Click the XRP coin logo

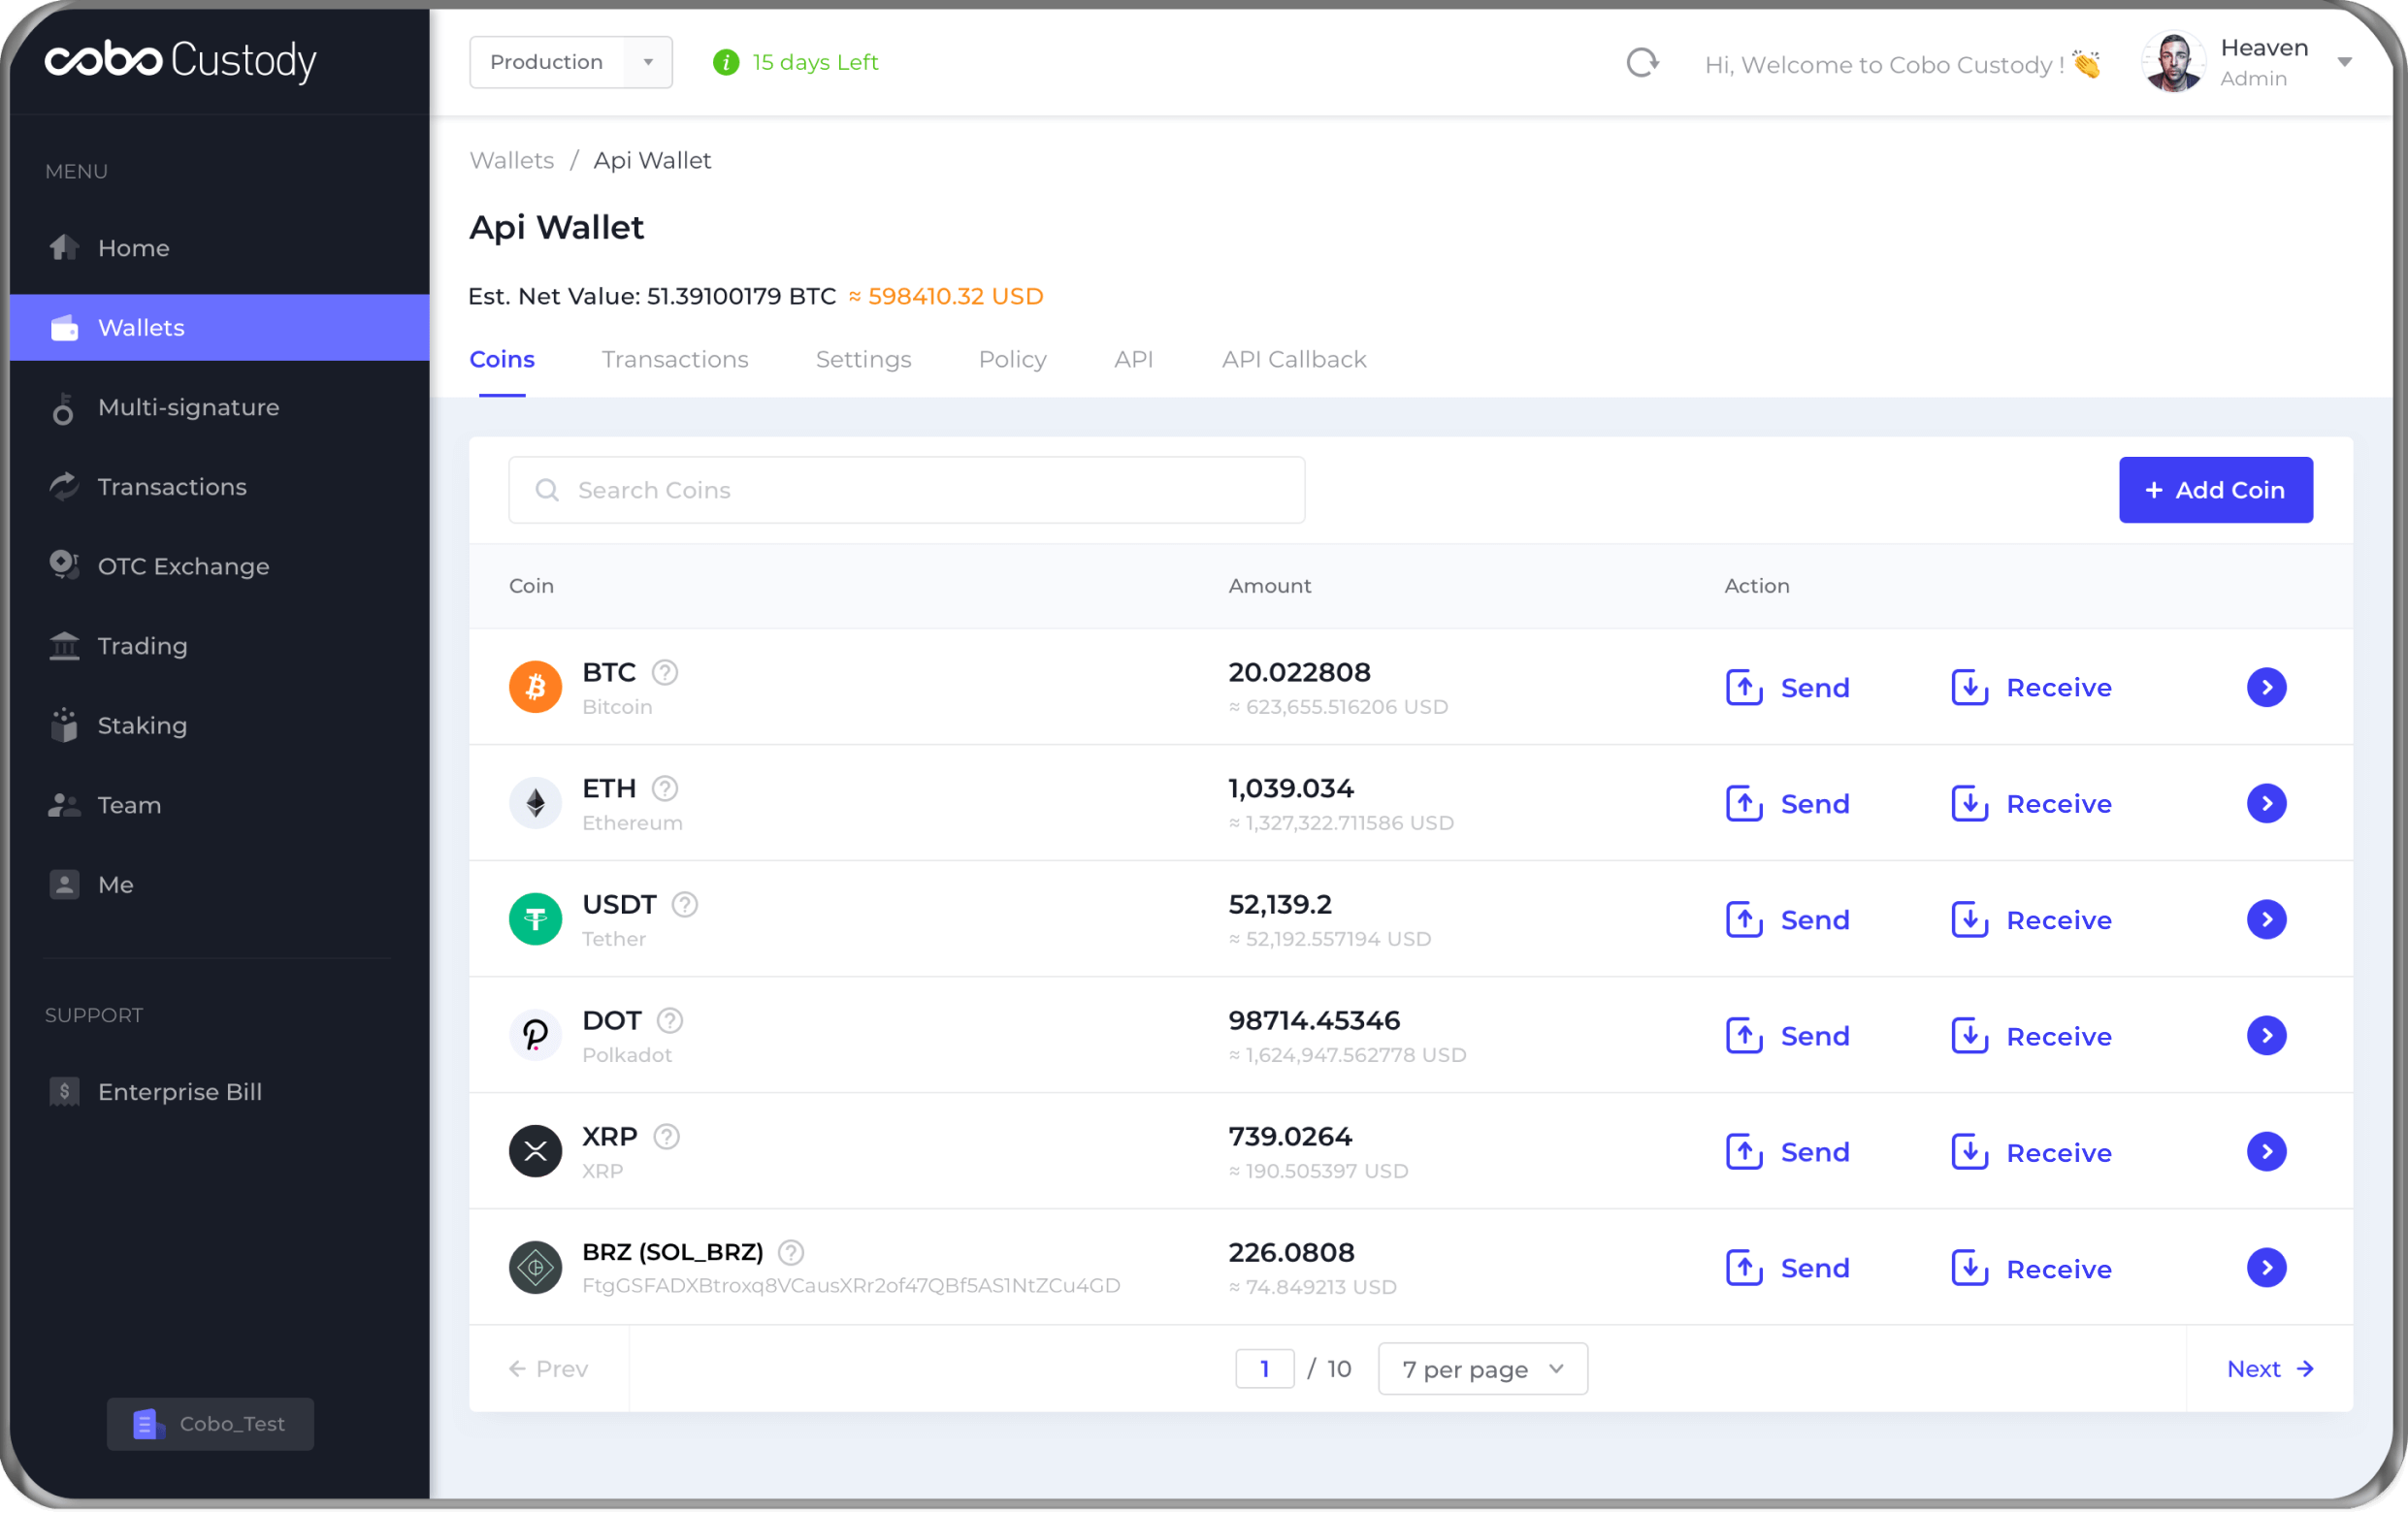(536, 1151)
